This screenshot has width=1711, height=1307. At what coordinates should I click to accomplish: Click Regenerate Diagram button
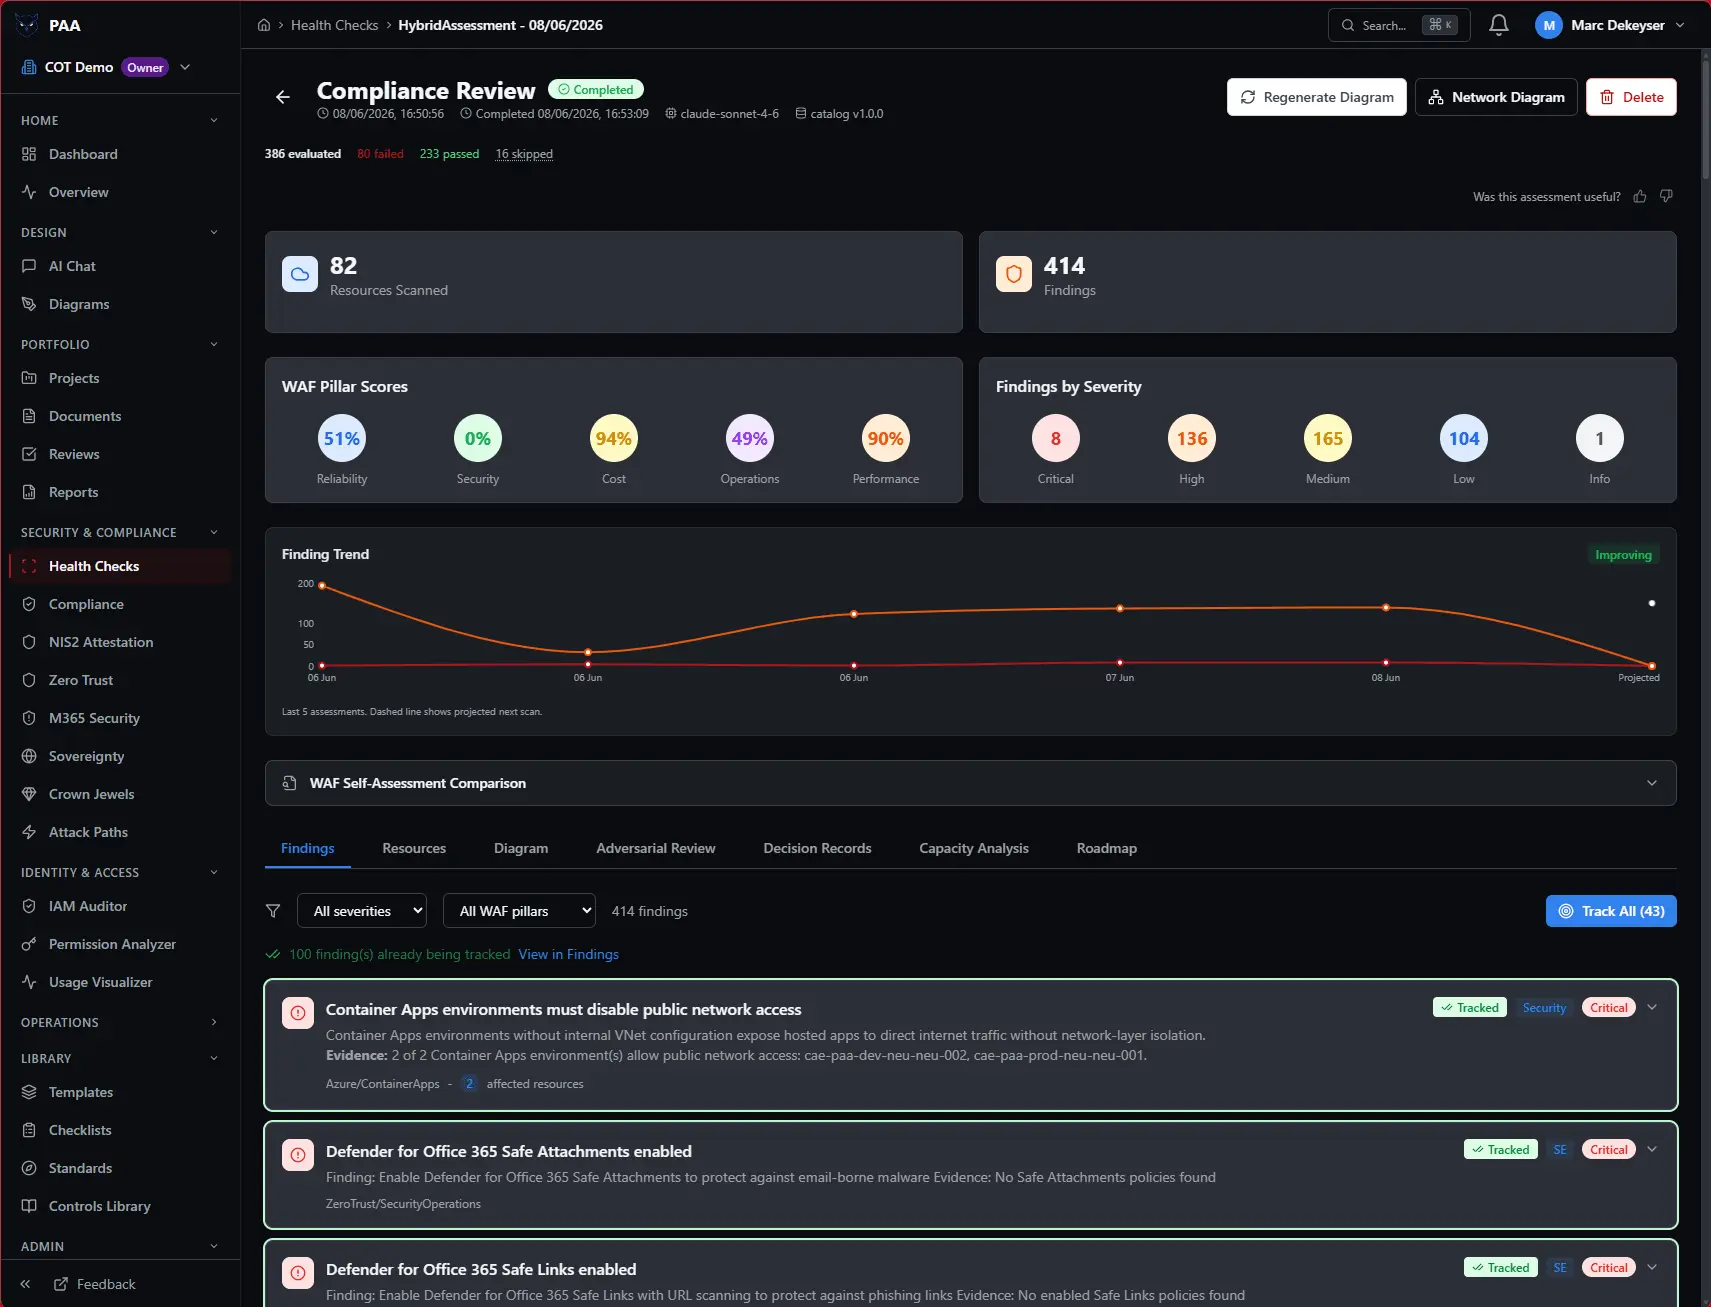point(1317,97)
